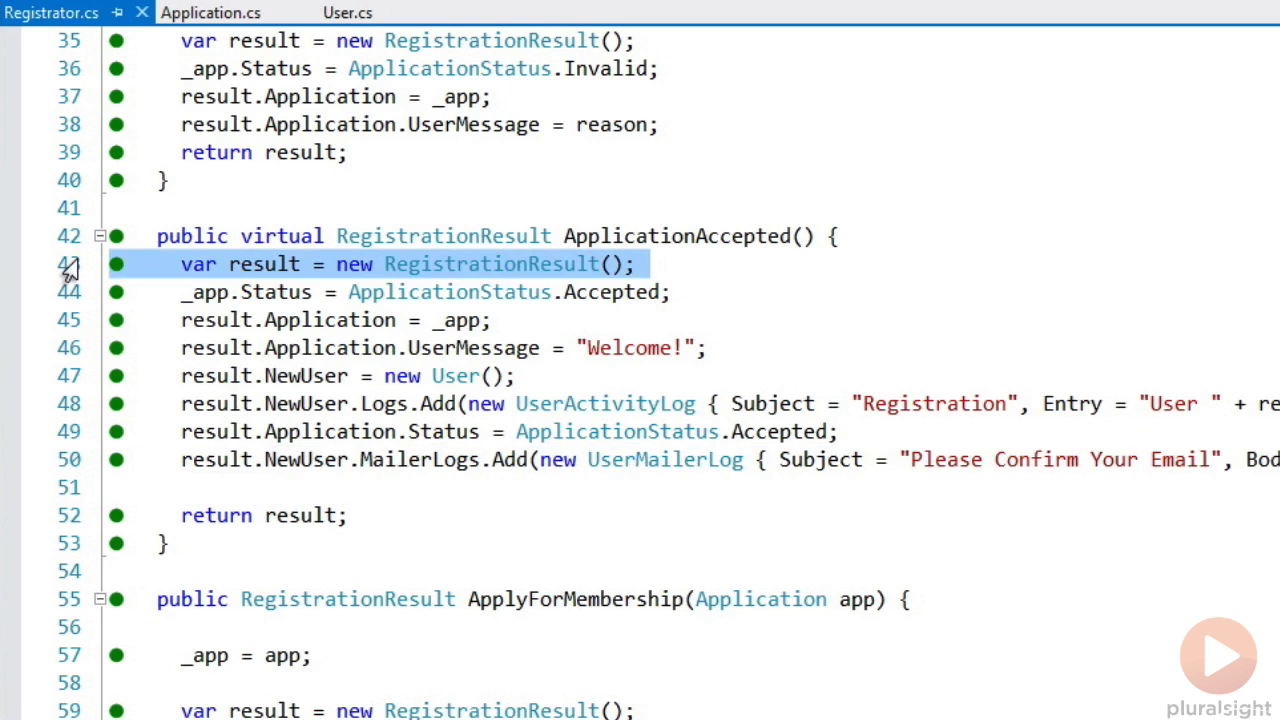This screenshot has height=720, width=1280.
Task: Click the green coverage dot on line 48
Action: click(x=117, y=404)
